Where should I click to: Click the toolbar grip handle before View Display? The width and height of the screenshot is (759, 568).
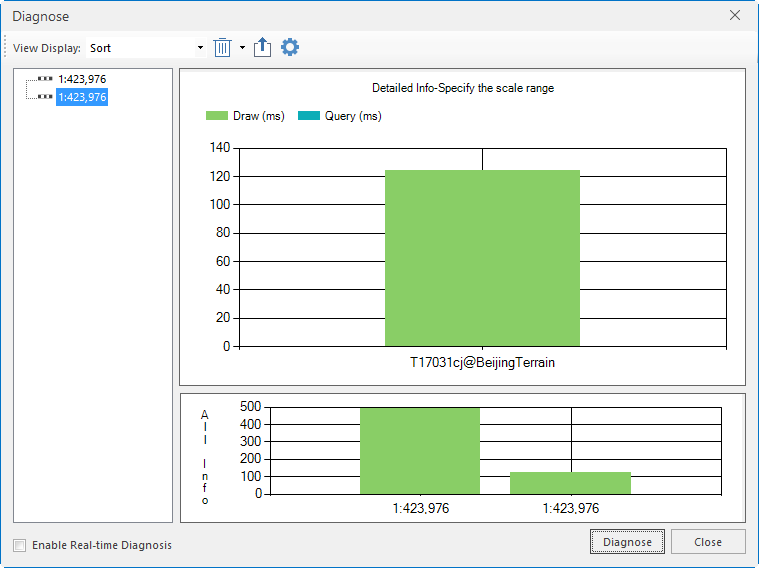point(6,48)
